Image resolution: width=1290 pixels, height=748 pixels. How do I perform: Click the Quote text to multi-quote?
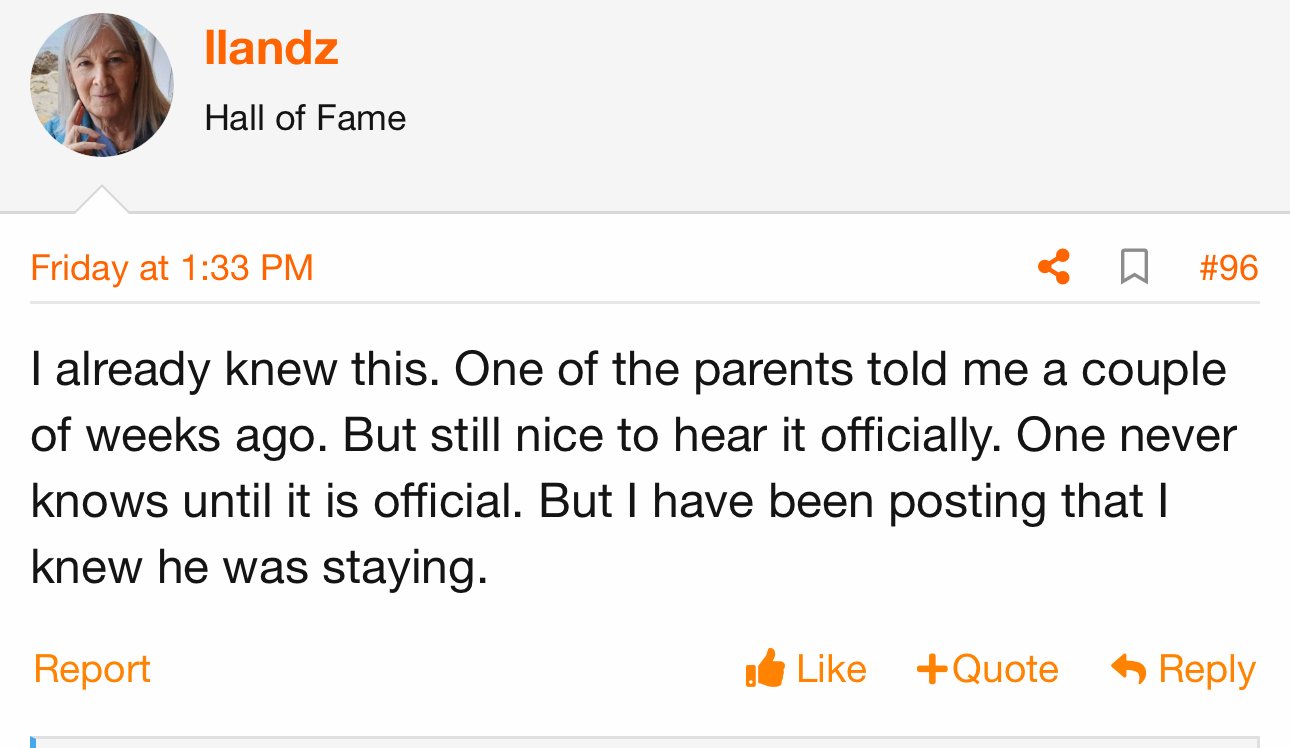coord(1005,669)
